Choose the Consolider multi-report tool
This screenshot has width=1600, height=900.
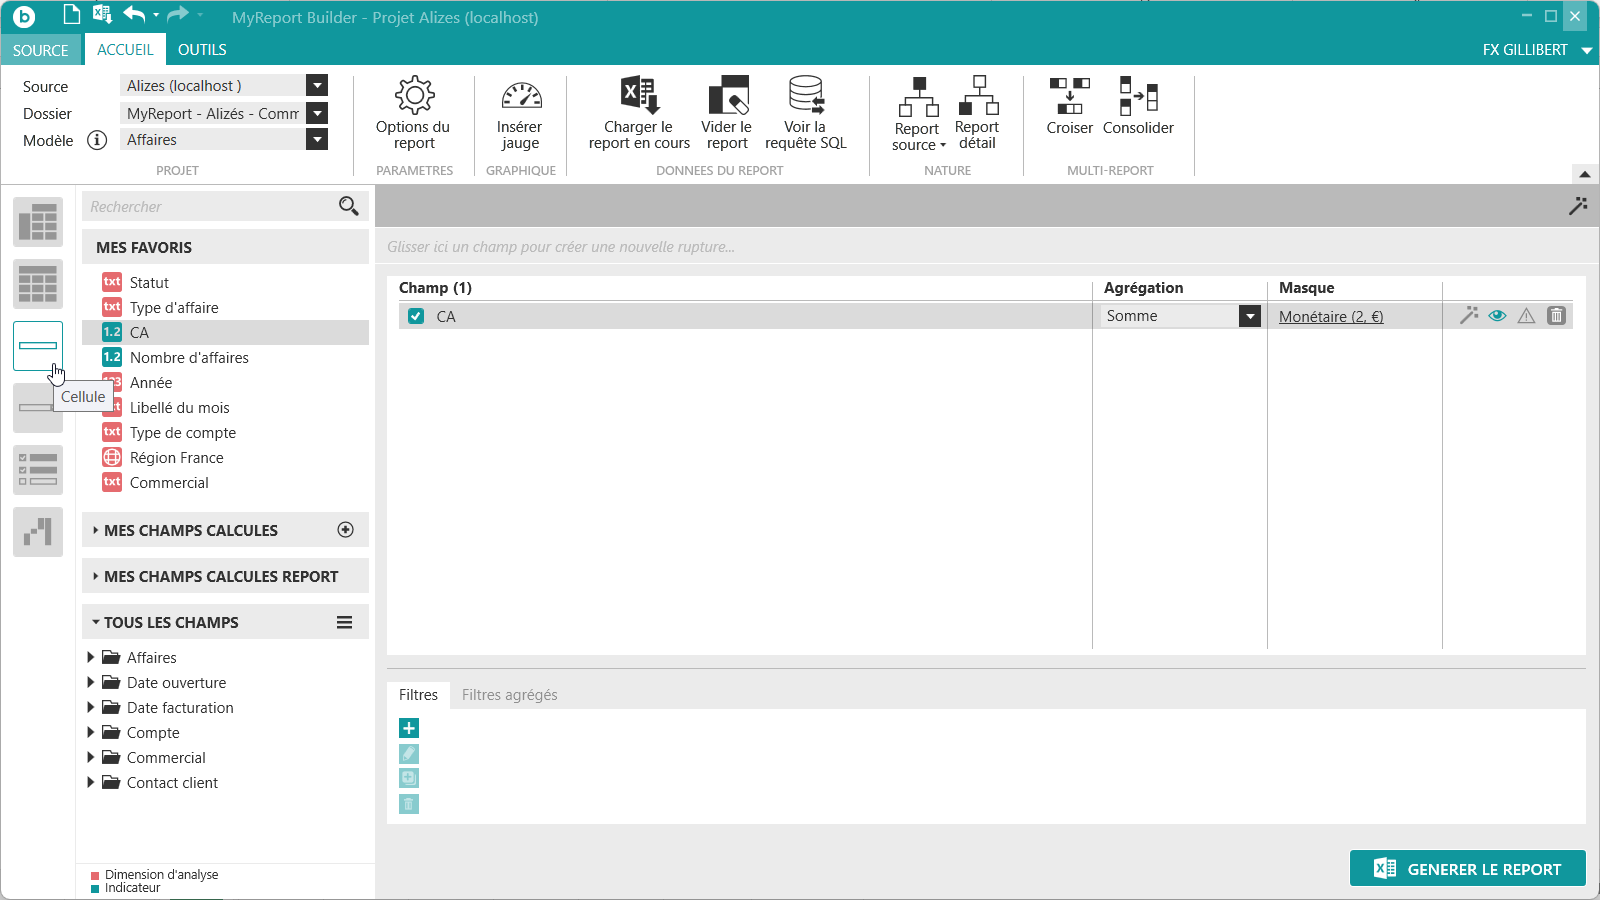(1138, 106)
